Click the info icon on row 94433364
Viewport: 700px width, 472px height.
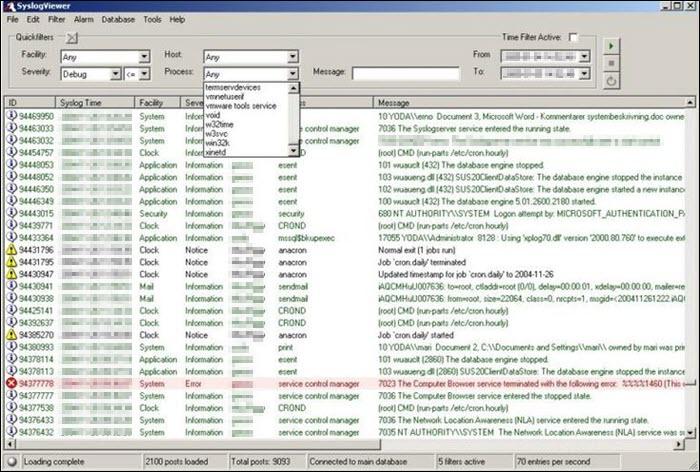click(11, 238)
